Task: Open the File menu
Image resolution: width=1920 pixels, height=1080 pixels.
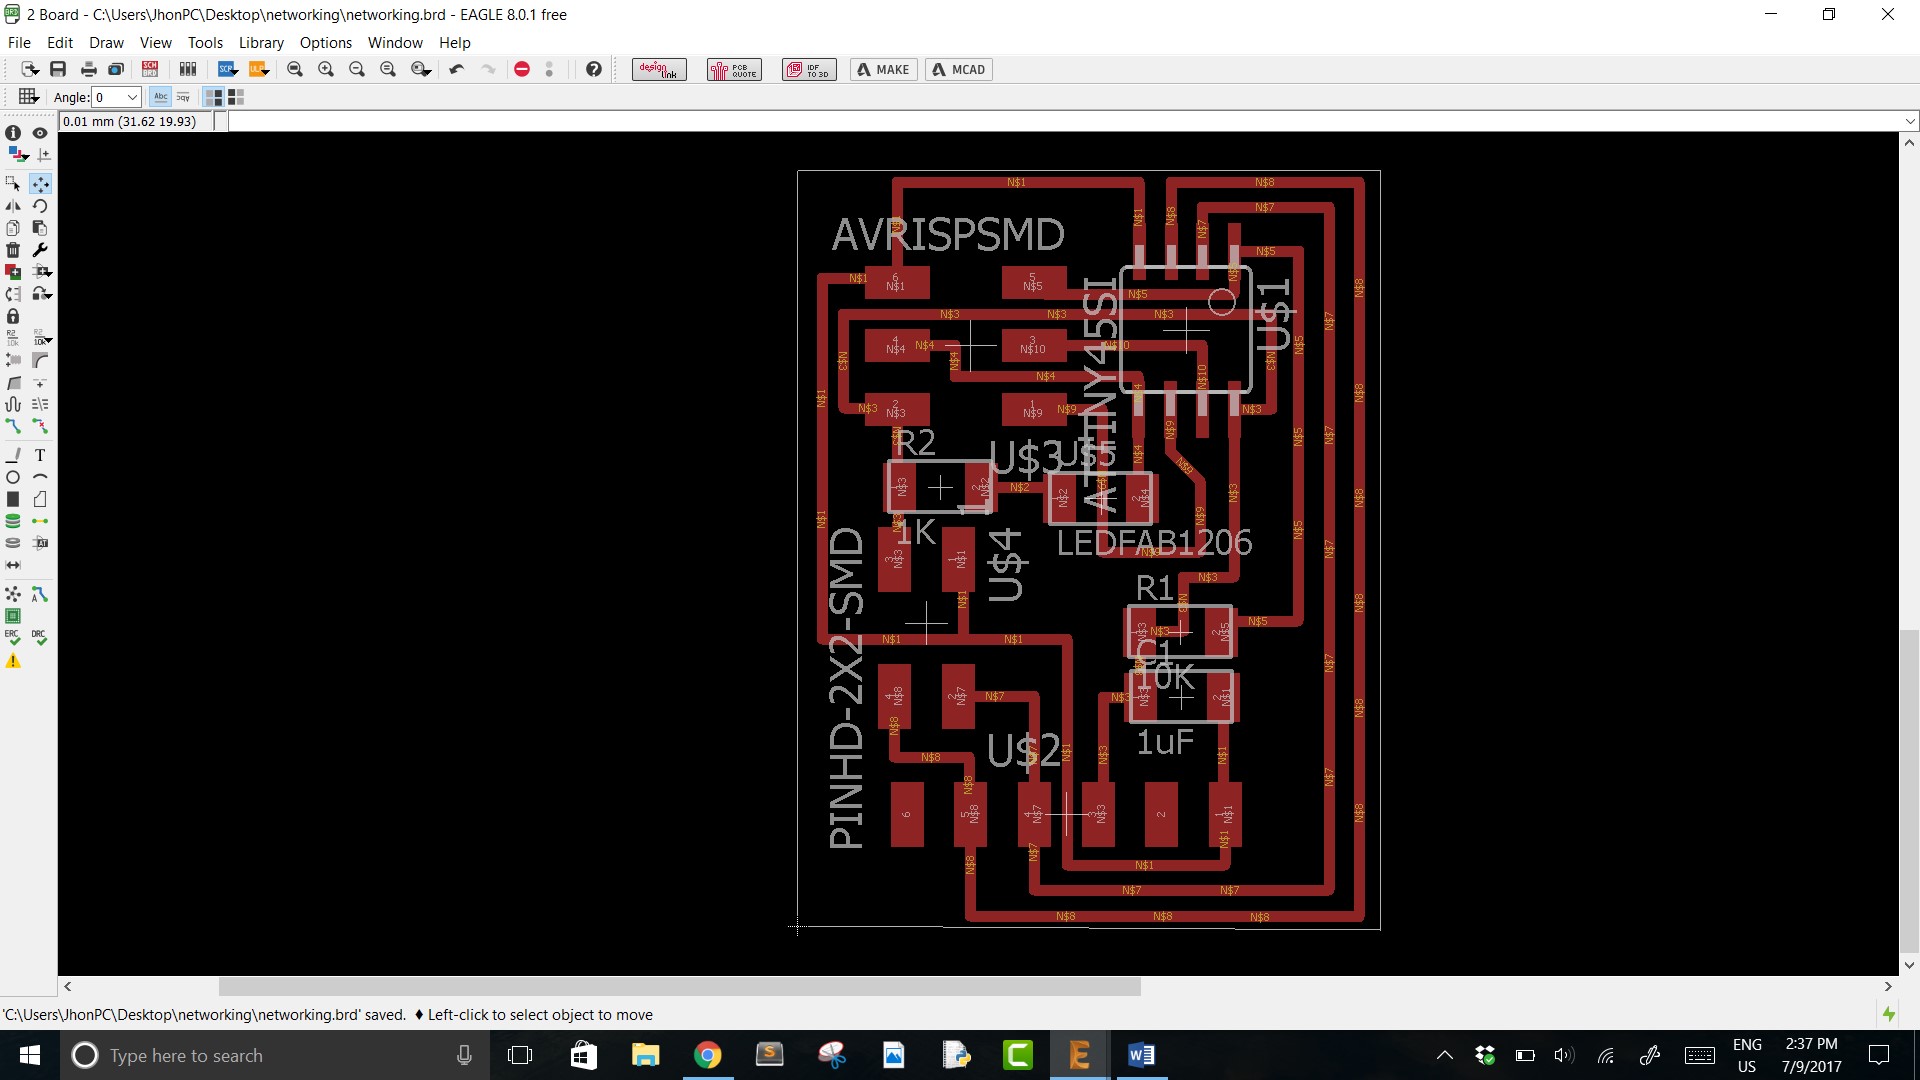Action: 19,43
